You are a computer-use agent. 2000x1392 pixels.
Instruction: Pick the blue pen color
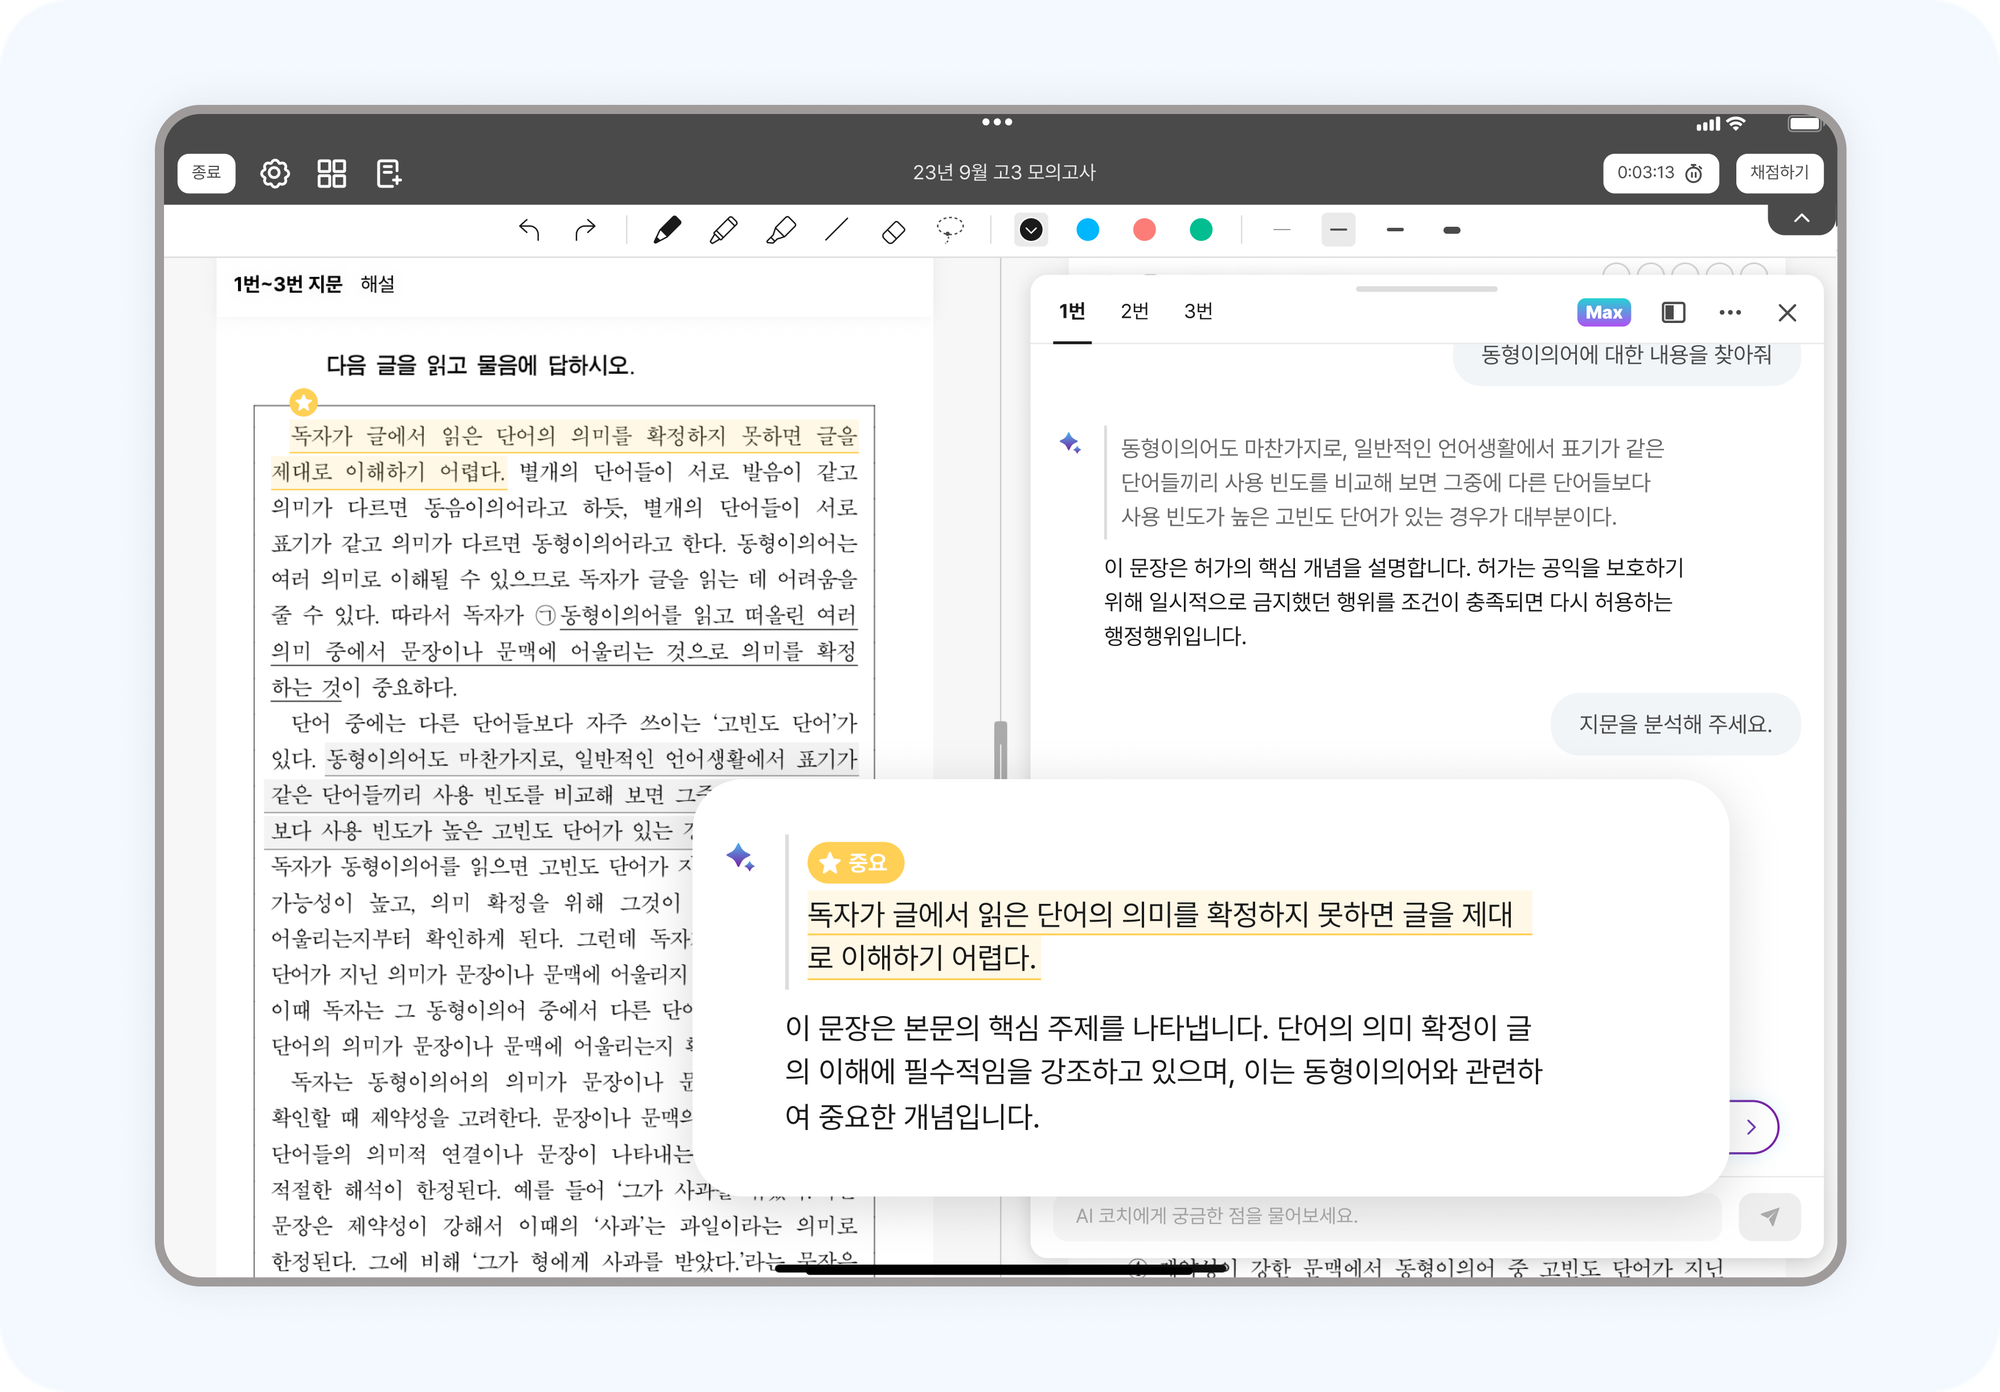click(x=1088, y=231)
